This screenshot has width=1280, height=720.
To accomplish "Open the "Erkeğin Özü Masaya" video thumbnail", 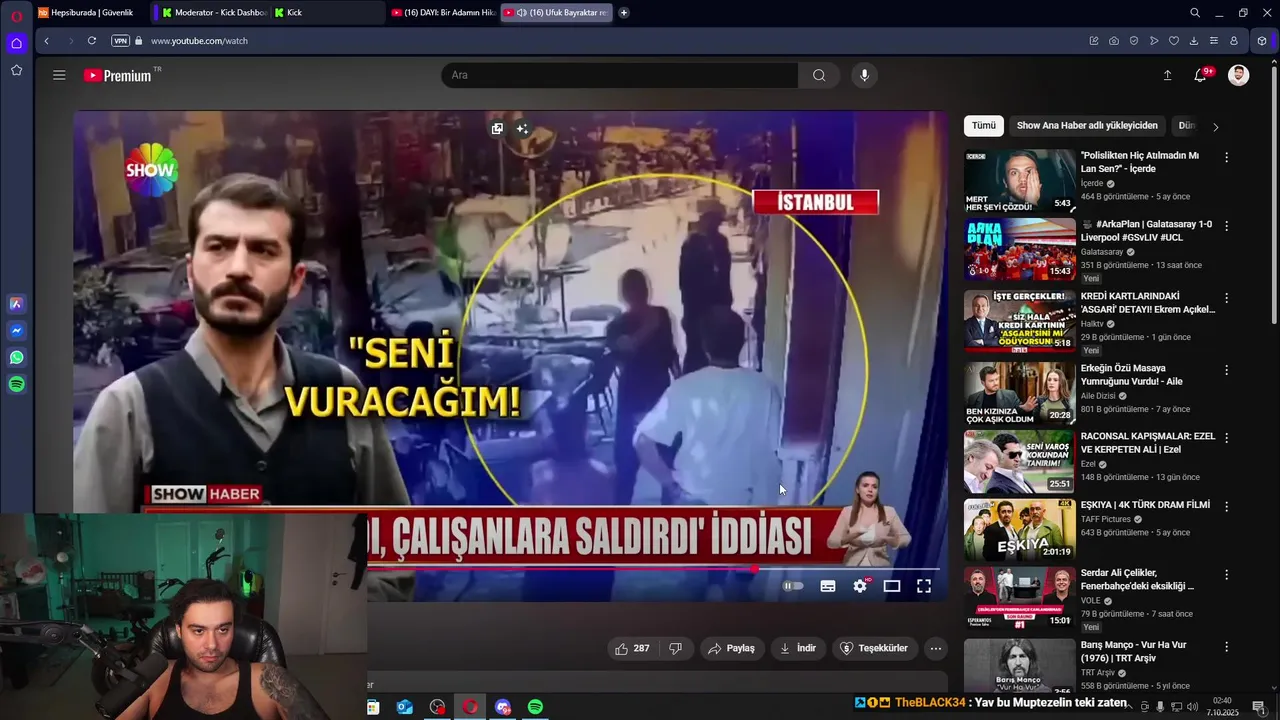I will tap(1019, 393).
